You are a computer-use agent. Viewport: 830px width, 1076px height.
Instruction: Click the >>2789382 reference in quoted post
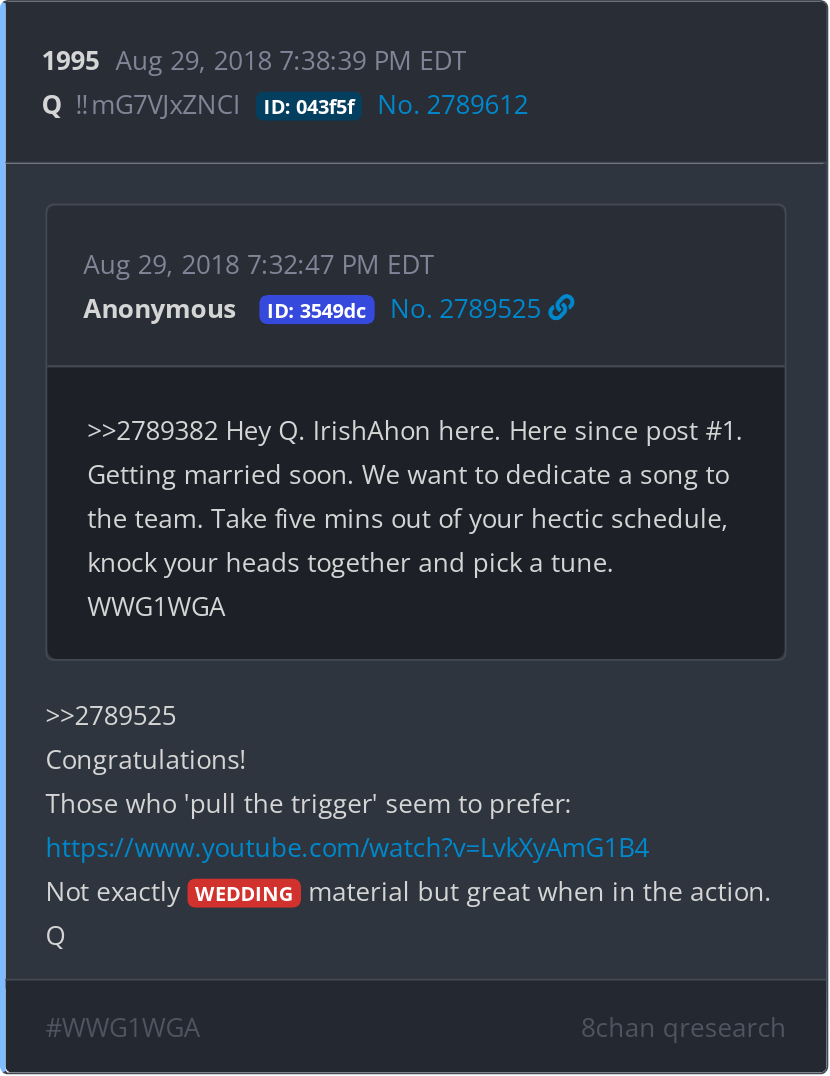click(x=152, y=431)
